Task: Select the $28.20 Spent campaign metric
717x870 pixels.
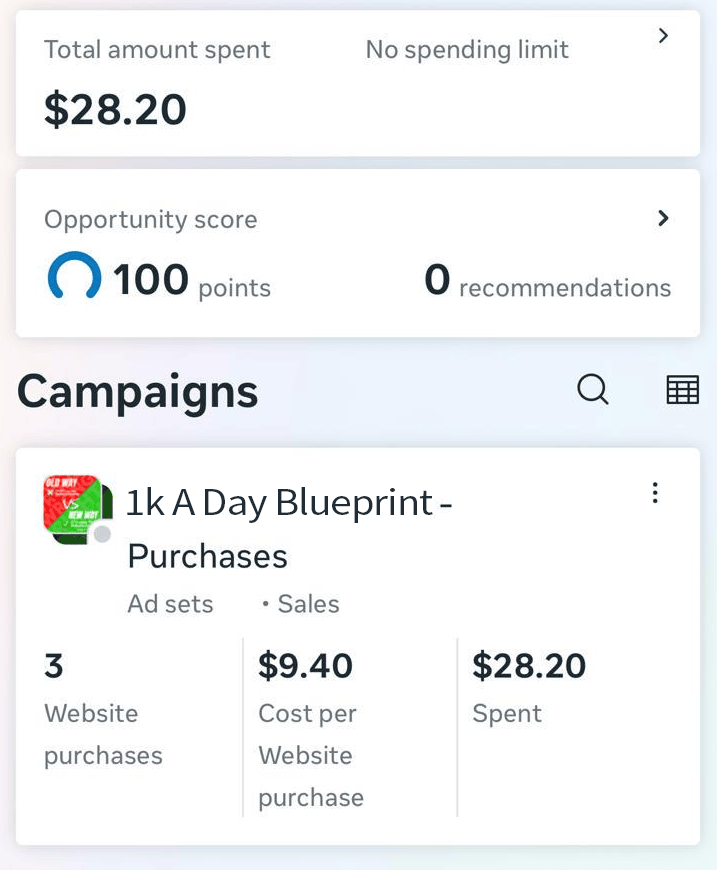Action: 528,688
